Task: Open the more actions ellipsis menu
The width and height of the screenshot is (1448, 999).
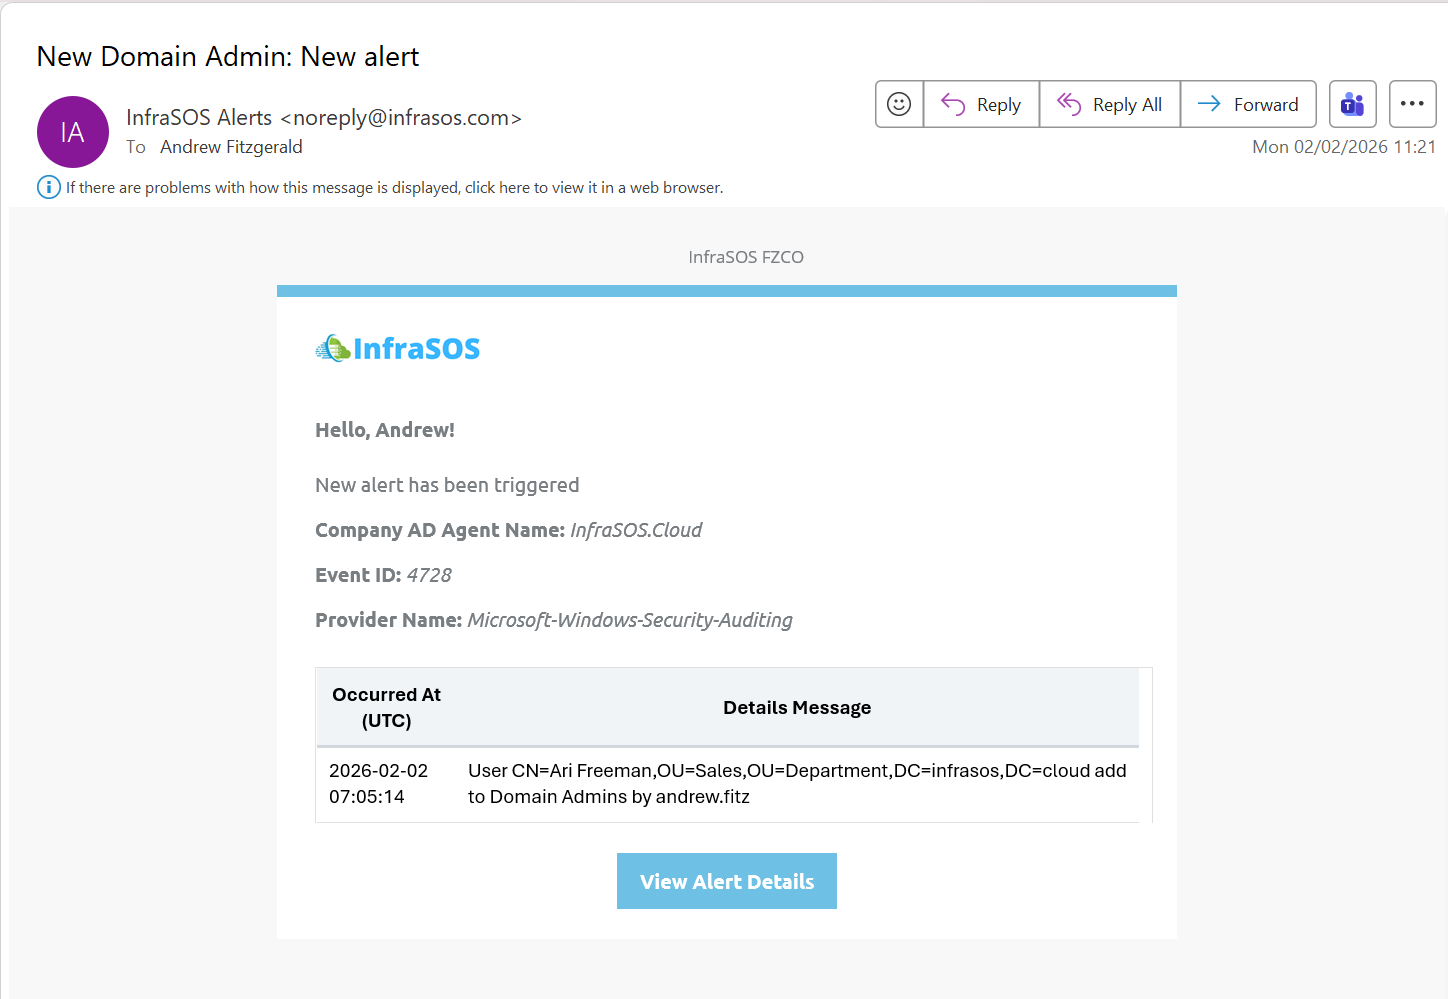Action: point(1412,104)
